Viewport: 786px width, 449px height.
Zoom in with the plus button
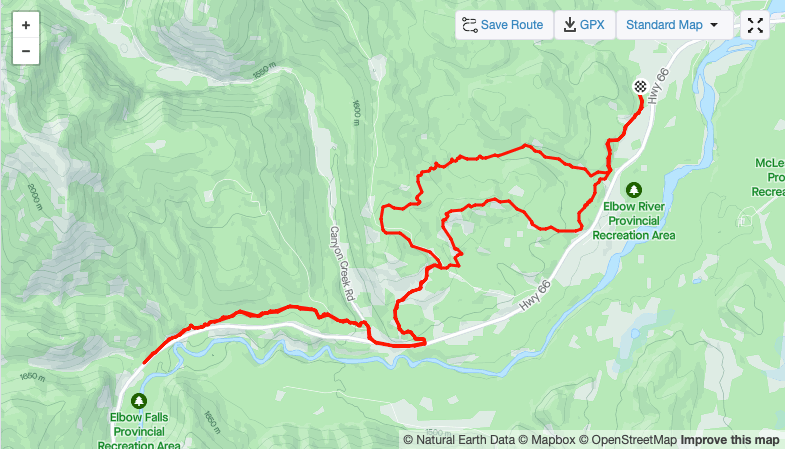26,25
